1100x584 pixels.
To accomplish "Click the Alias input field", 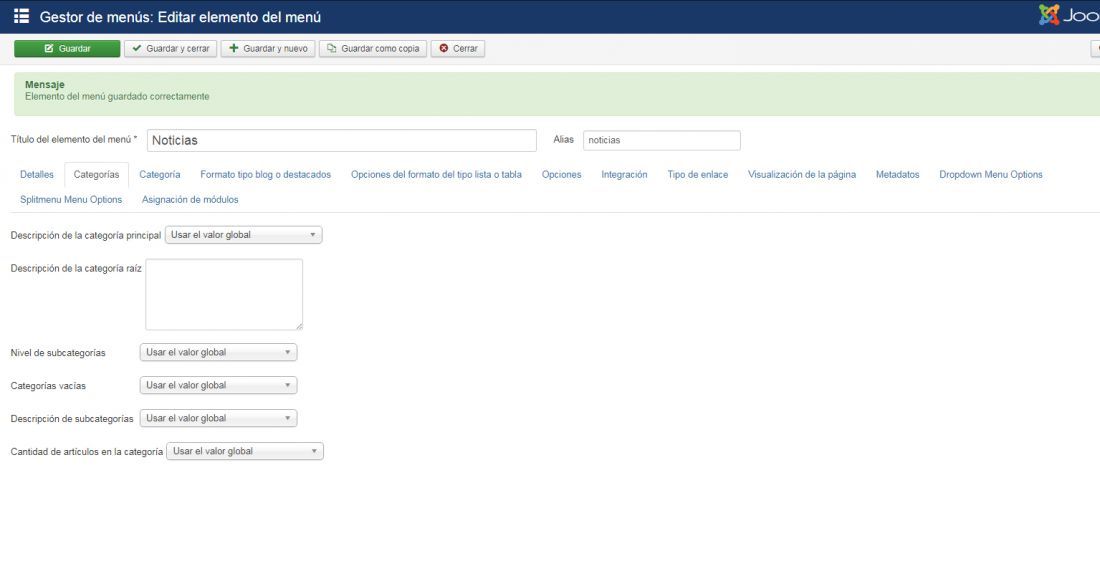I will tap(662, 140).
